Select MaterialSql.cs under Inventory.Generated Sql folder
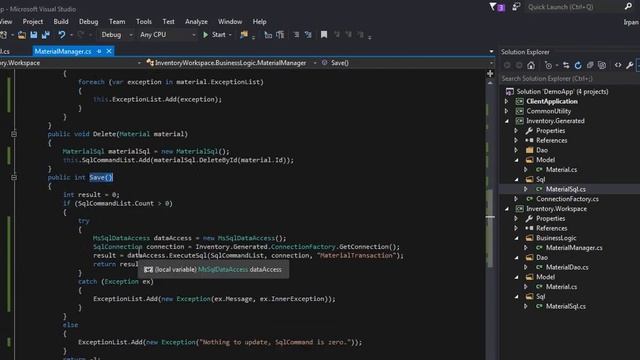 [566, 189]
